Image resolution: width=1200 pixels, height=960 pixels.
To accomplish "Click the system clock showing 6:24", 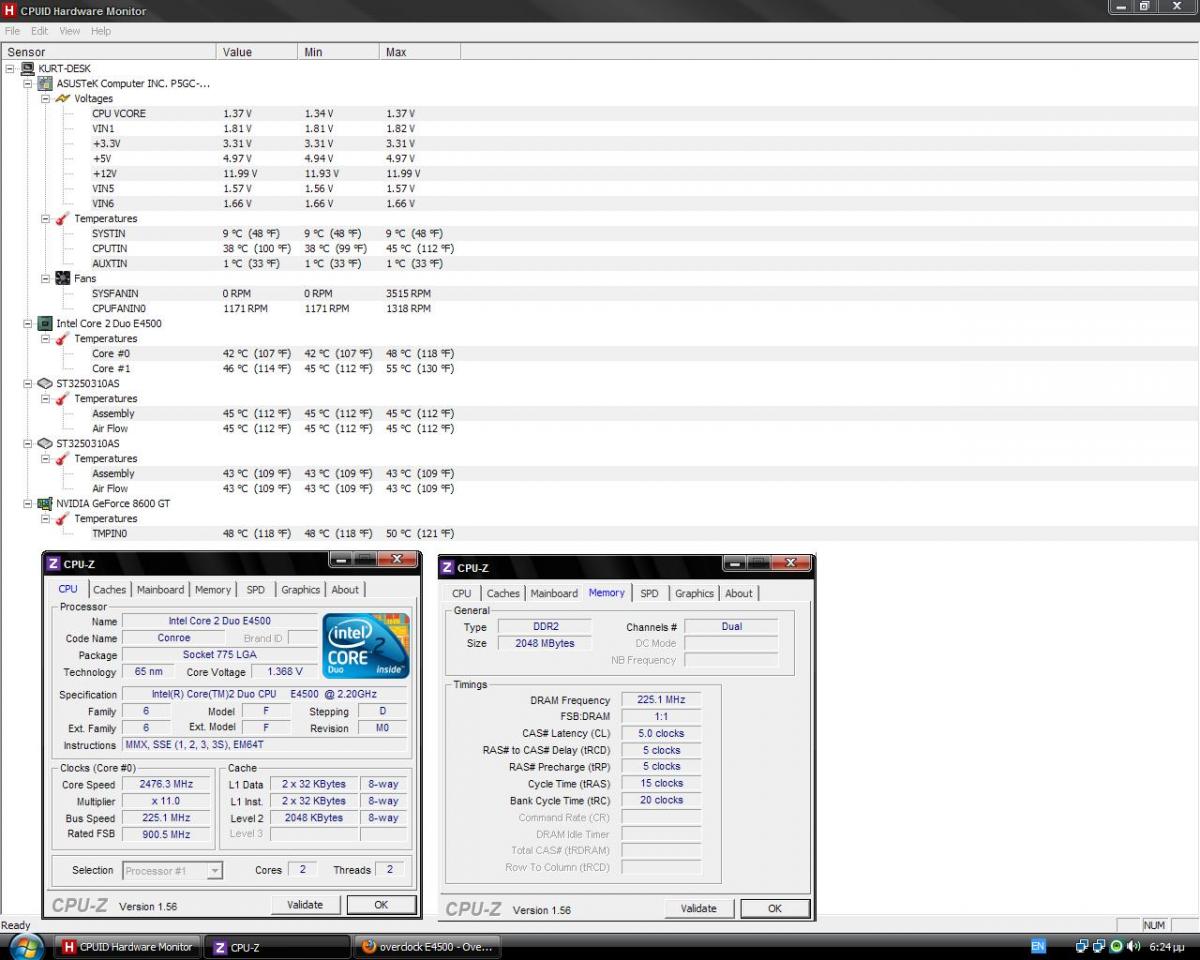I will pyautogui.click(x=1167, y=946).
